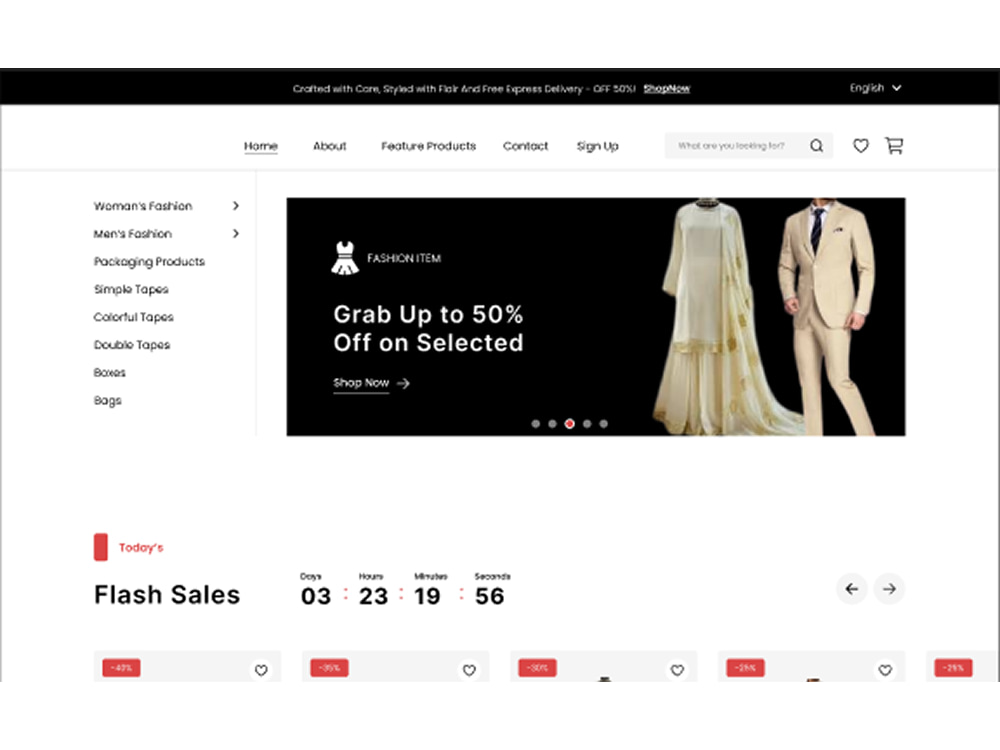Click the search magnifier icon
1000x750 pixels.
pos(816,146)
